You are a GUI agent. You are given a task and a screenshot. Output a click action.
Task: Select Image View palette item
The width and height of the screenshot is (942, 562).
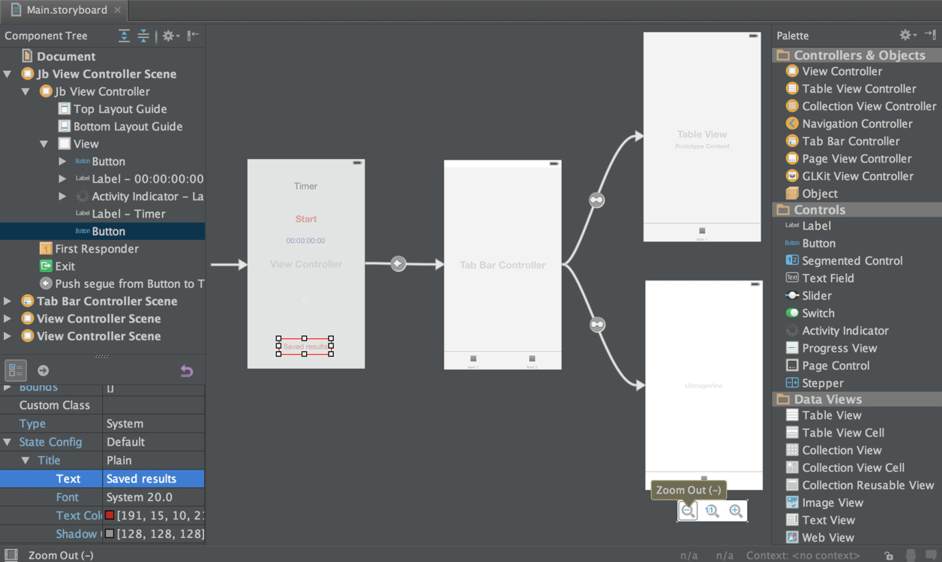824,502
